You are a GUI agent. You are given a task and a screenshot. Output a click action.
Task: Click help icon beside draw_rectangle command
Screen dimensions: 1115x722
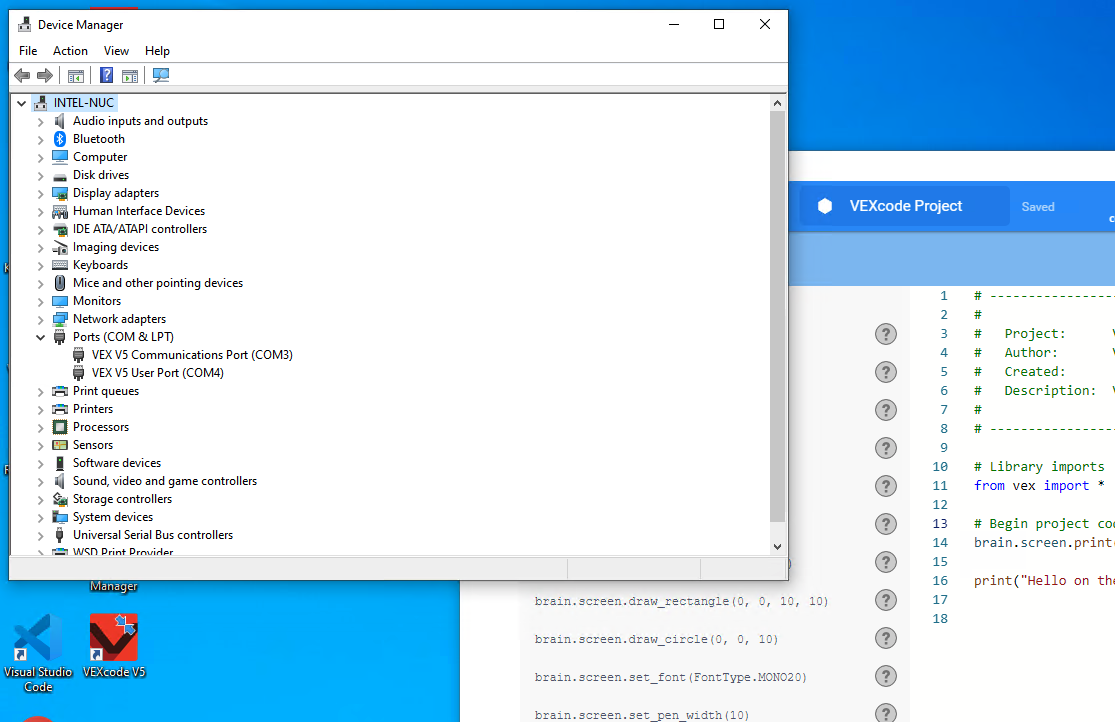point(885,600)
